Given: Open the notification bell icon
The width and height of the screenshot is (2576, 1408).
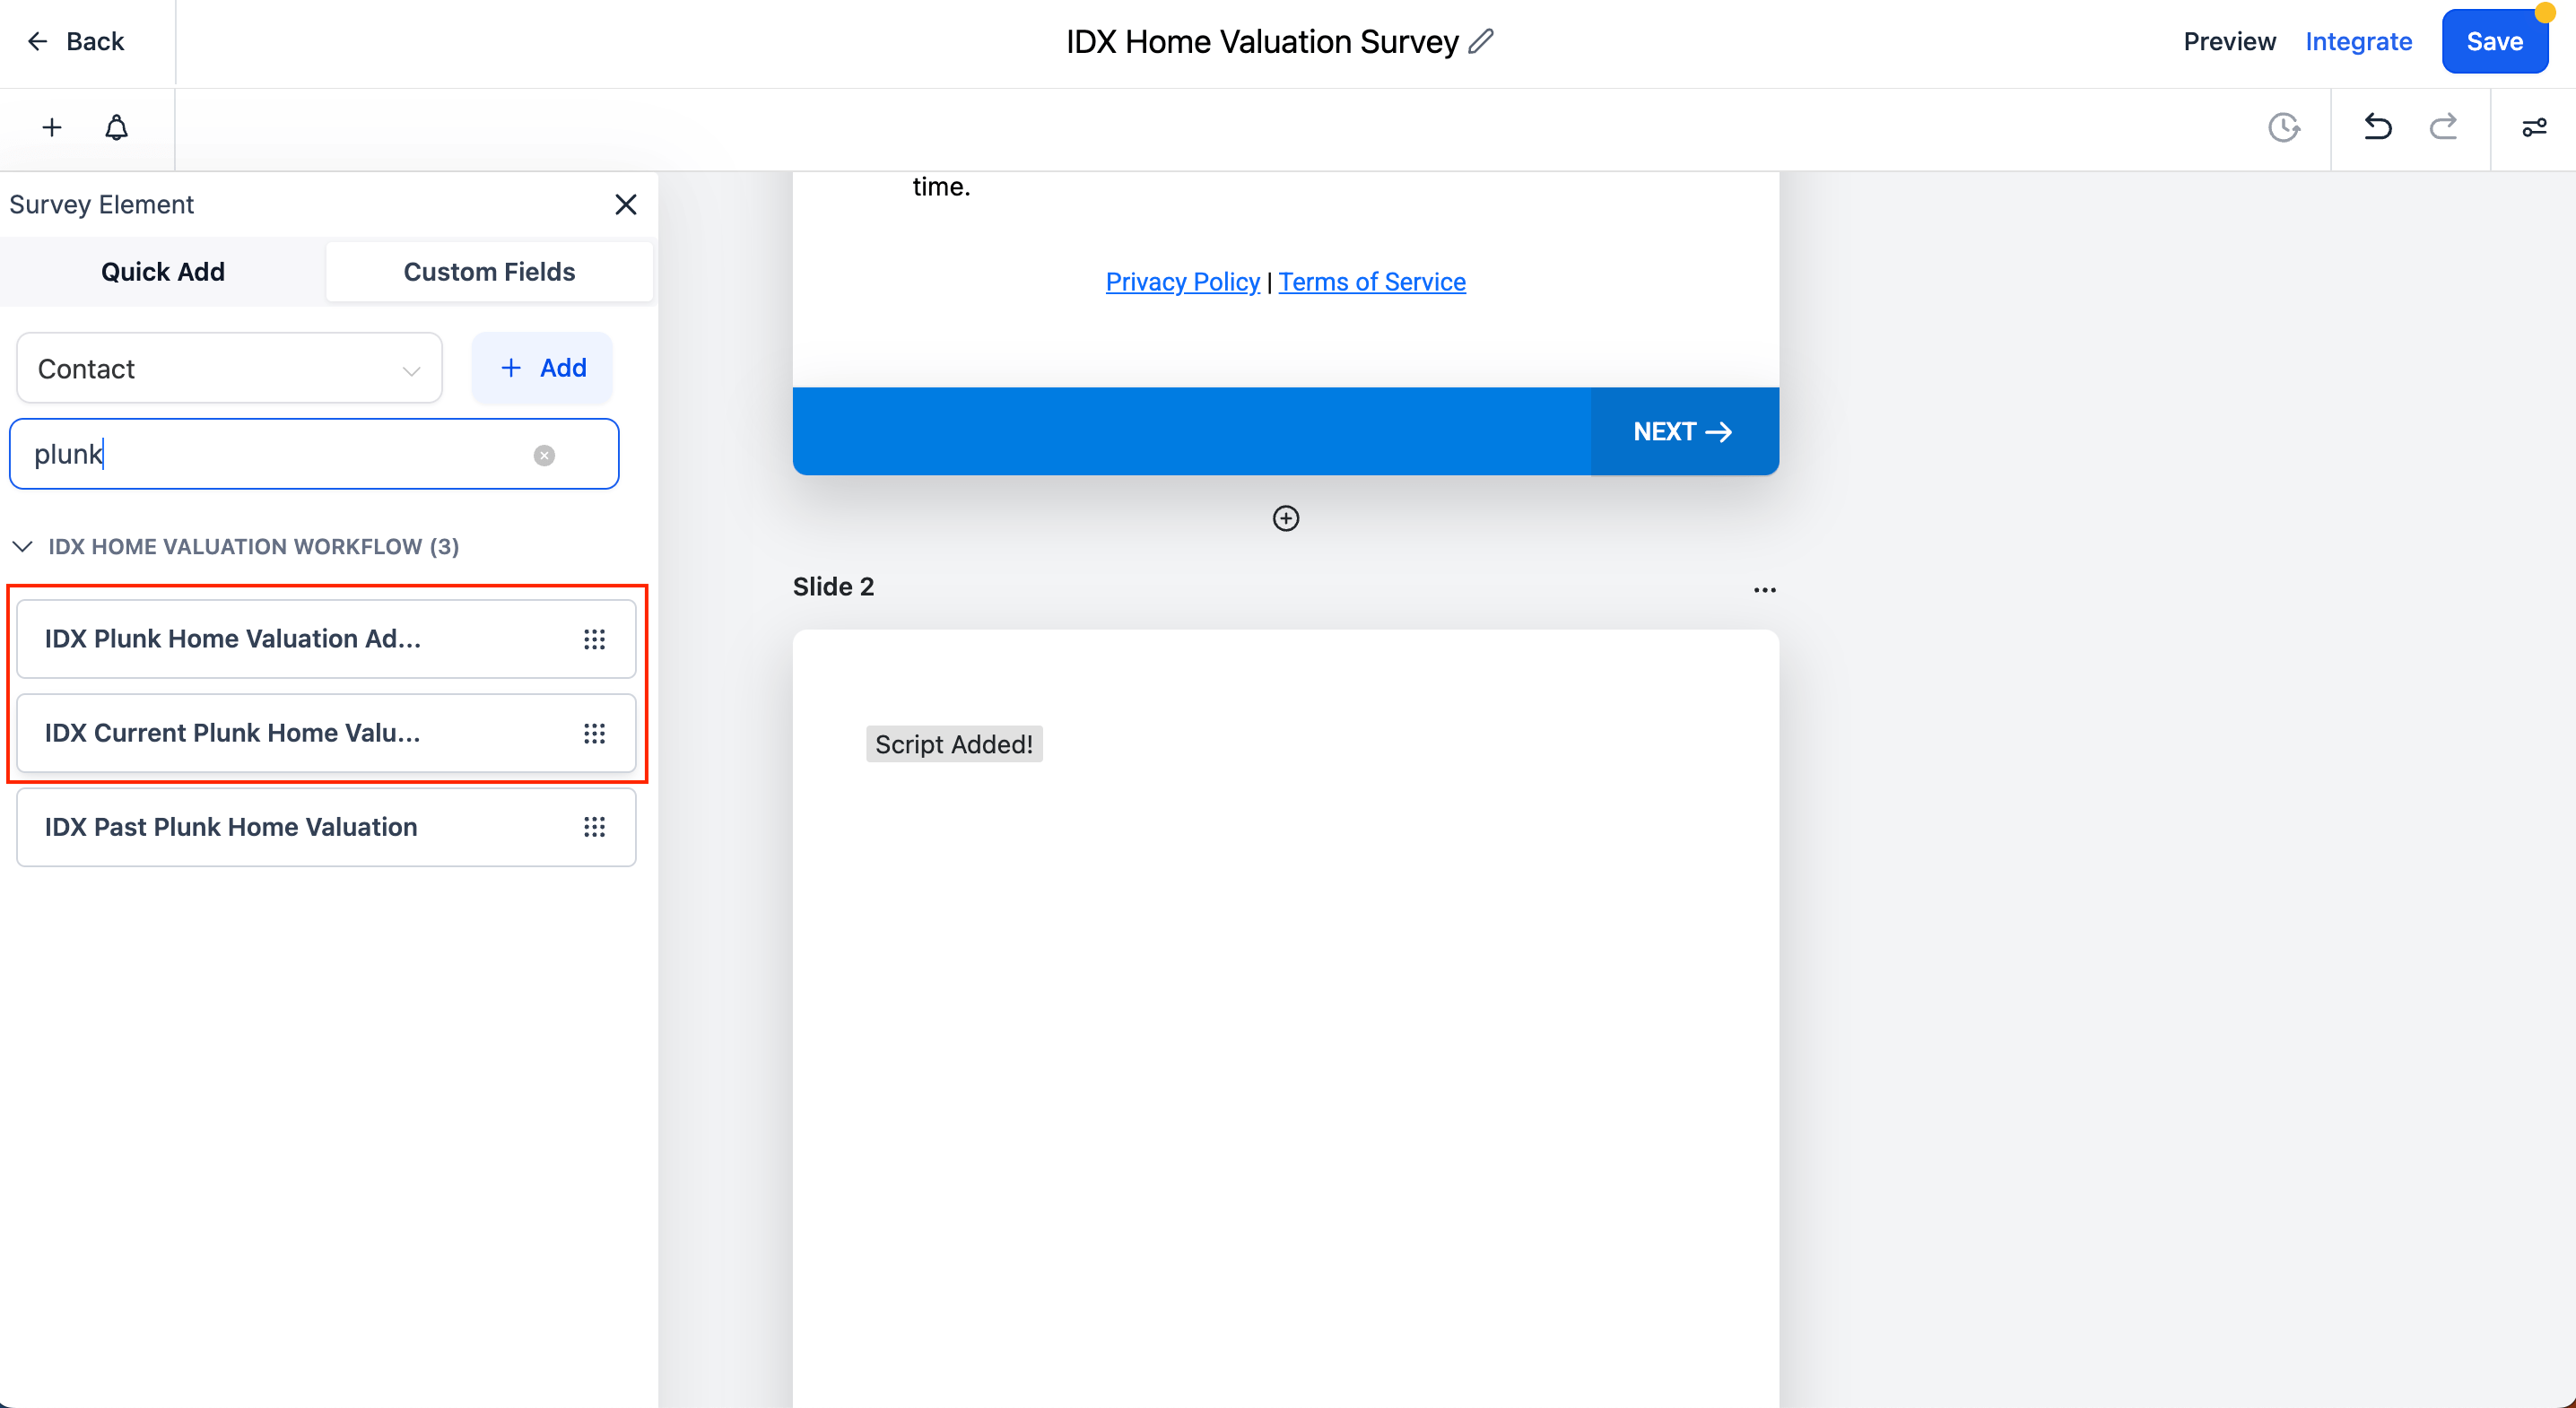Looking at the screenshot, I should click(x=117, y=128).
